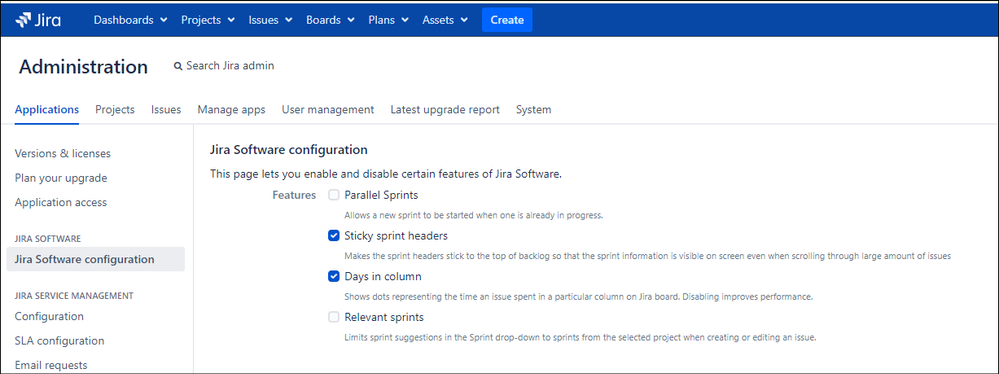Open Versions & licenses in sidebar
This screenshot has width=999, height=374.
pos(62,154)
